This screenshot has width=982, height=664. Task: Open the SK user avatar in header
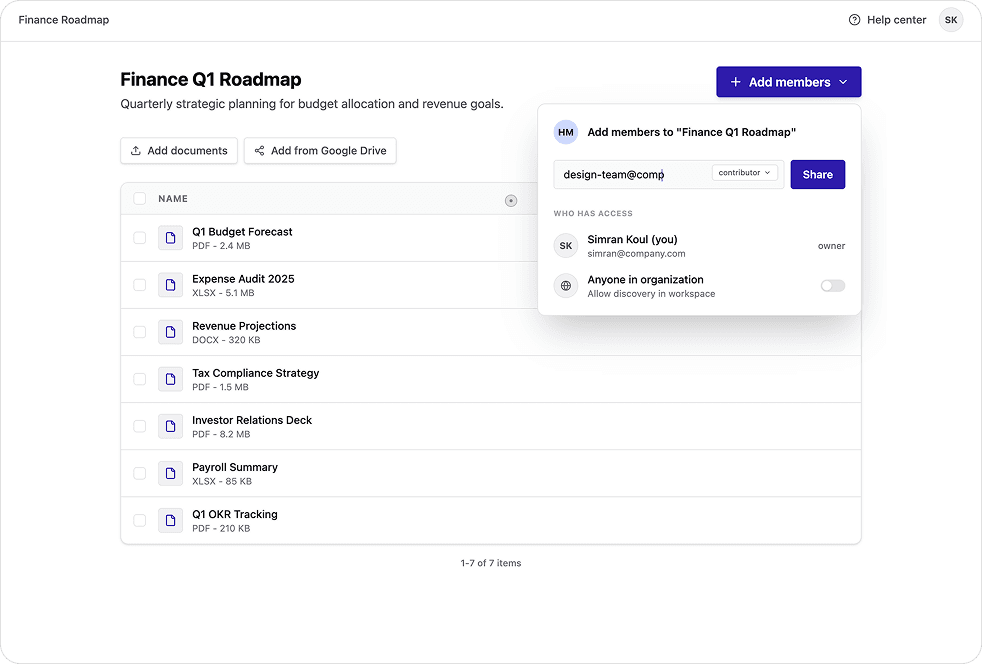(951, 20)
